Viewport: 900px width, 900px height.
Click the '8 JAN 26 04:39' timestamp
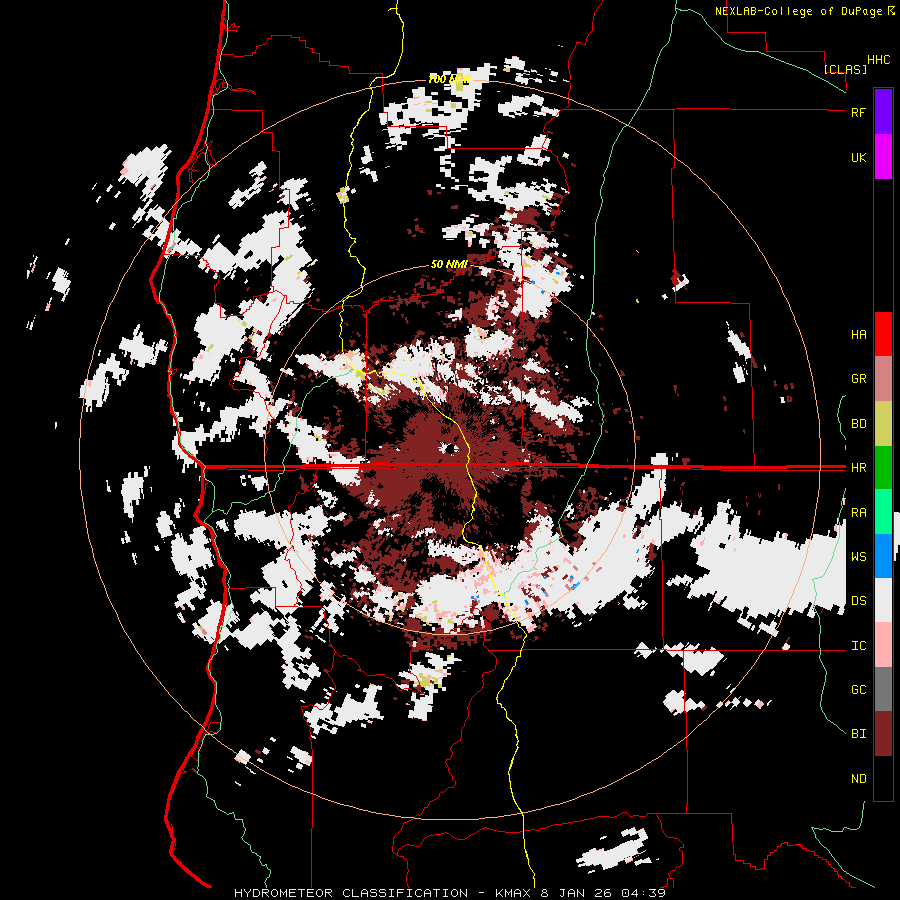pyautogui.click(x=603, y=893)
